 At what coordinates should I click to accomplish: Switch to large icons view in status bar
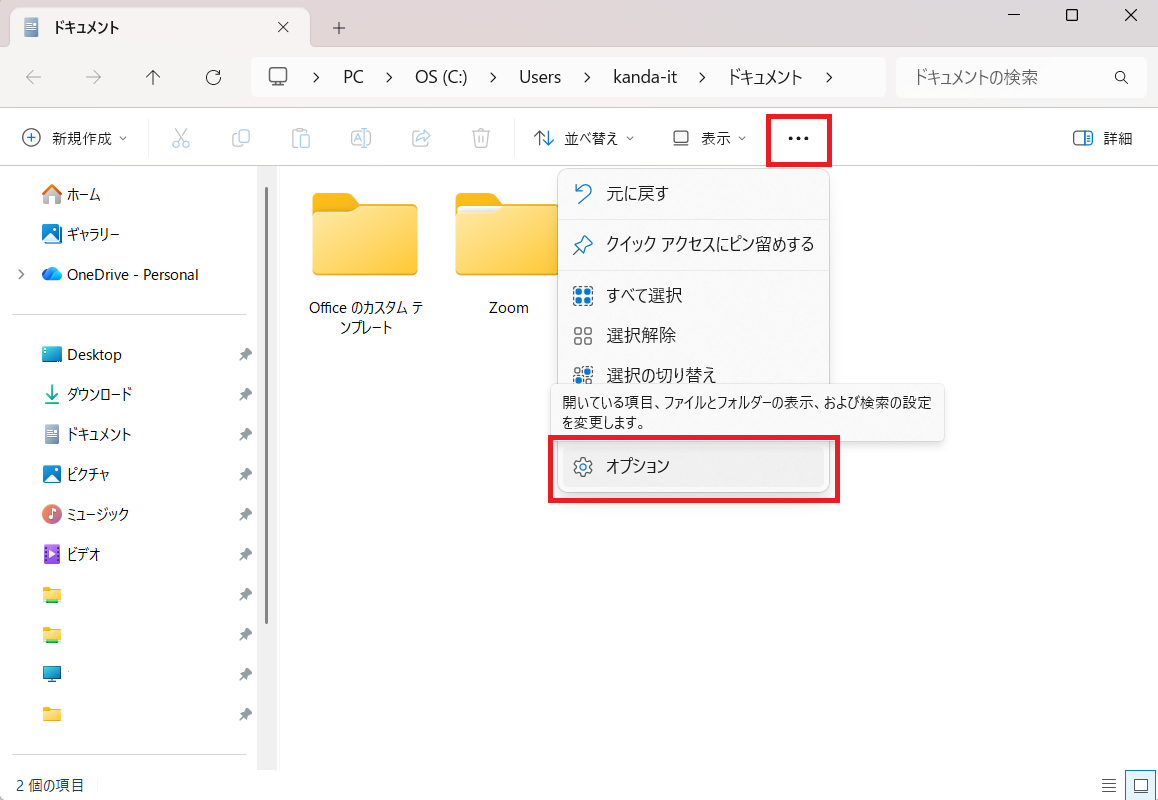pyautogui.click(x=1138, y=785)
